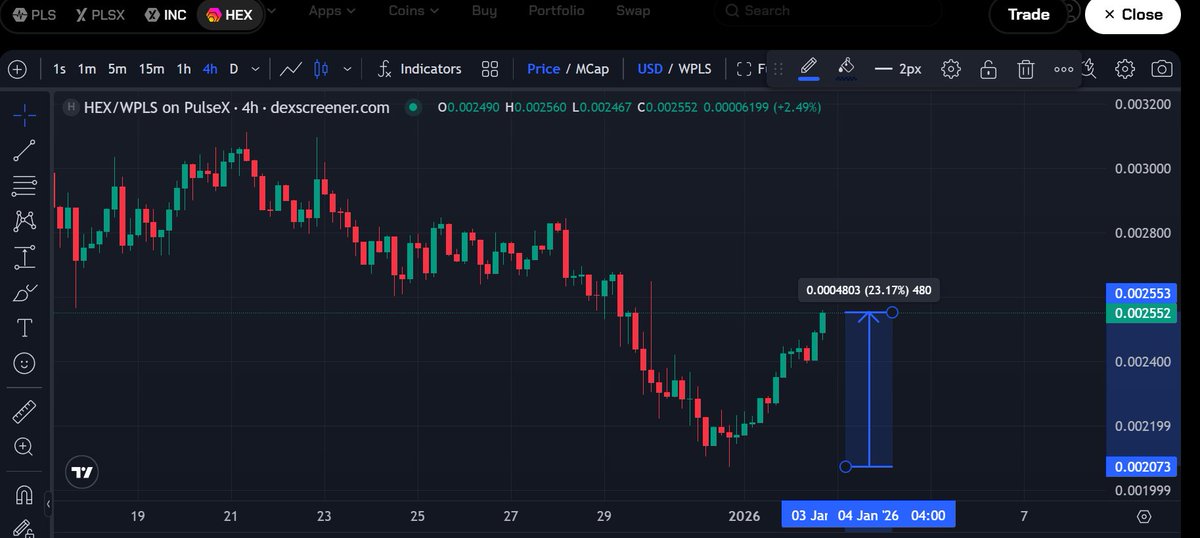1200x538 pixels.
Task: Expand the timeframe interval dropdown arrow
Action: coord(256,69)
